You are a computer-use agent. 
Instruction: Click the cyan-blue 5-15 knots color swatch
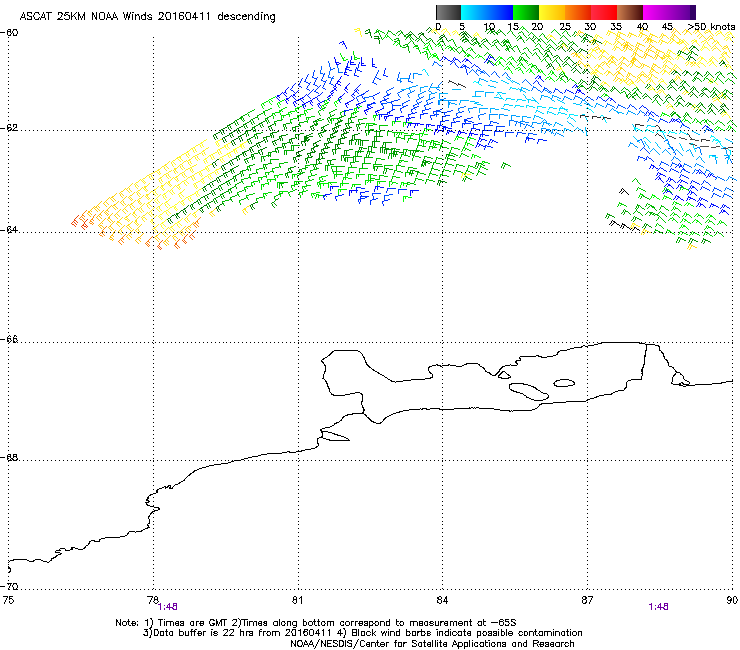tap(487, 12)
